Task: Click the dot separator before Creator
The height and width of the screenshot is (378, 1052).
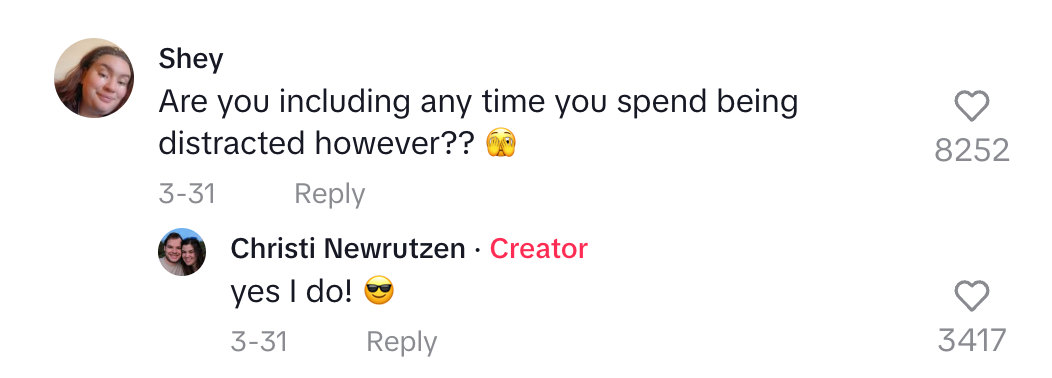Action: [477, 250]
